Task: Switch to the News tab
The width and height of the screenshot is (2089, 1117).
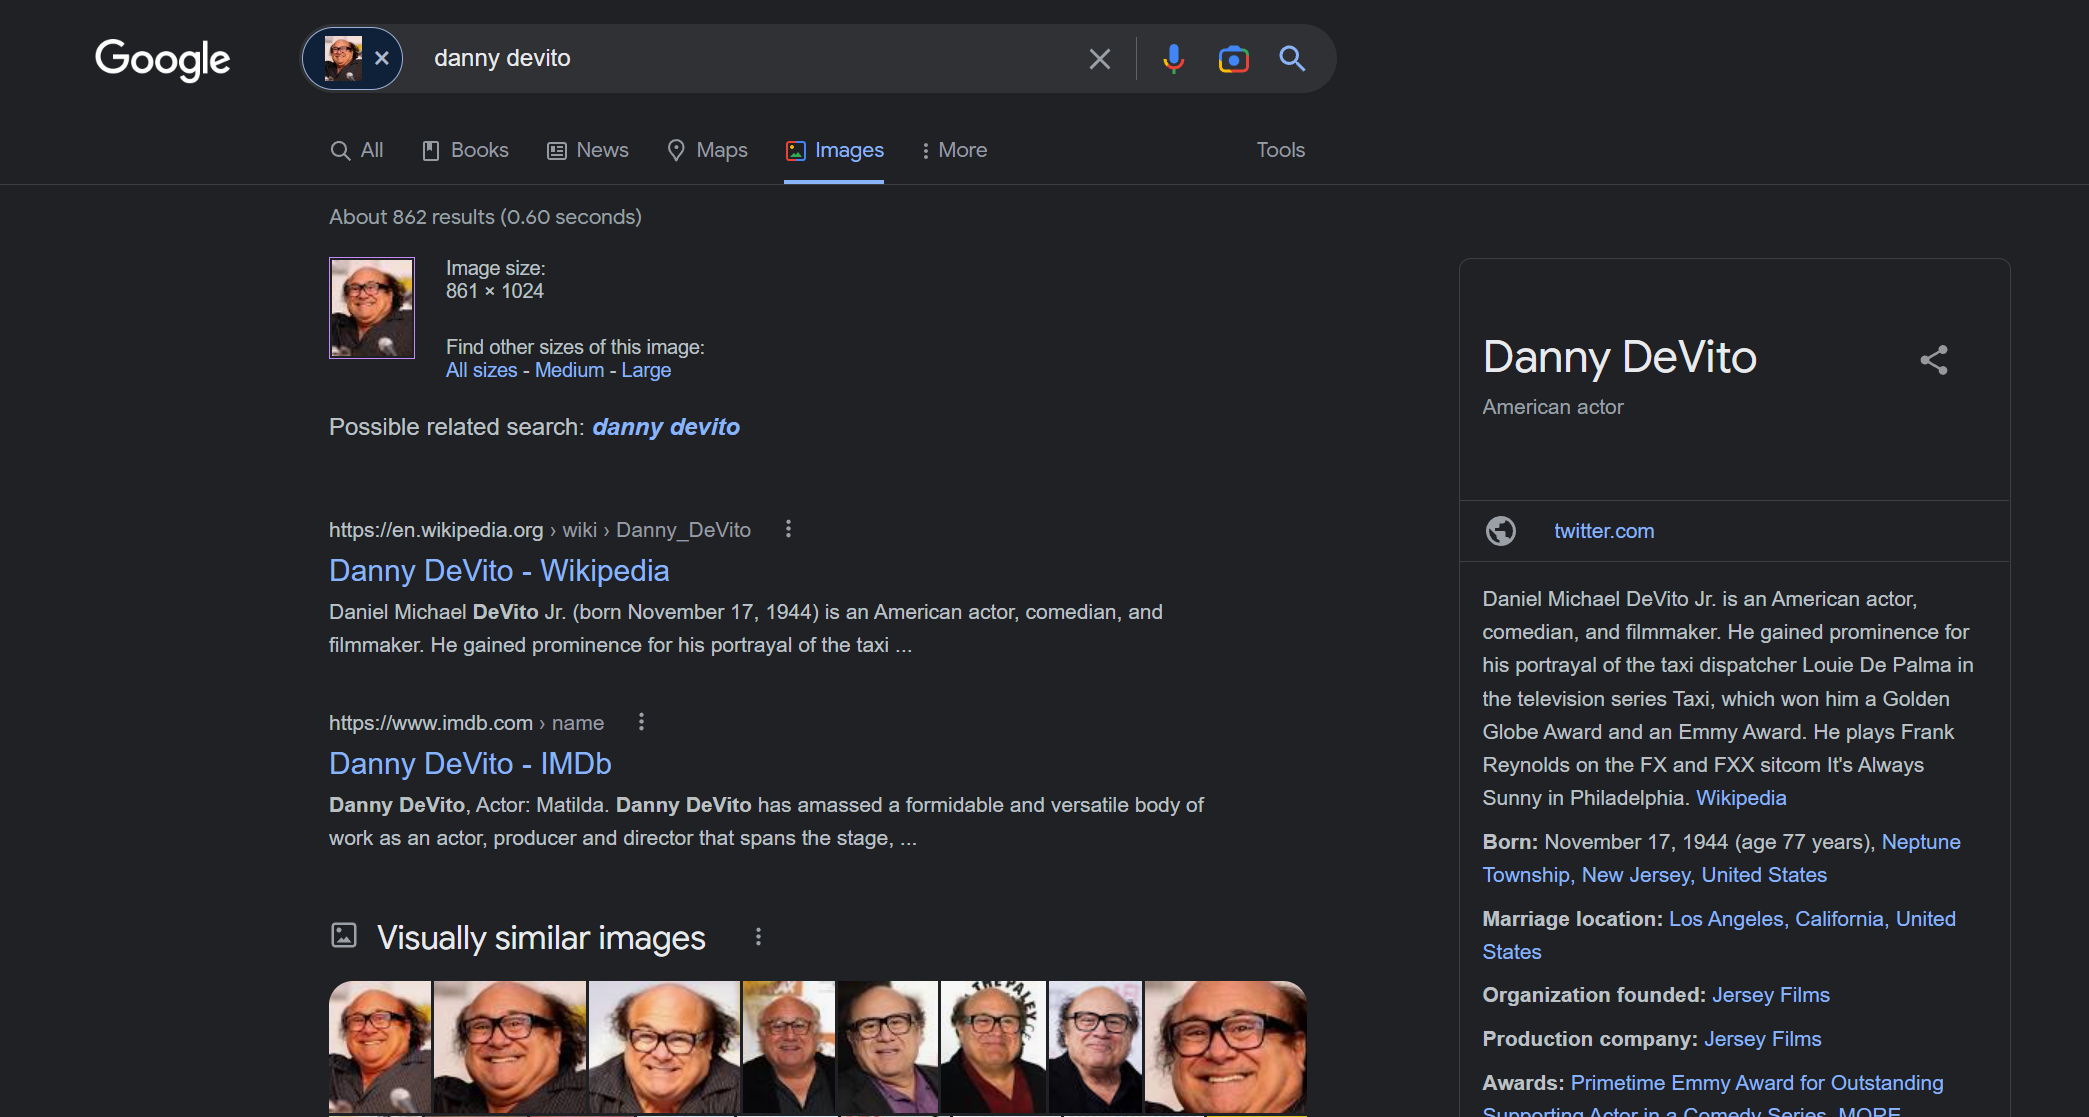Action: click(588, 150)
